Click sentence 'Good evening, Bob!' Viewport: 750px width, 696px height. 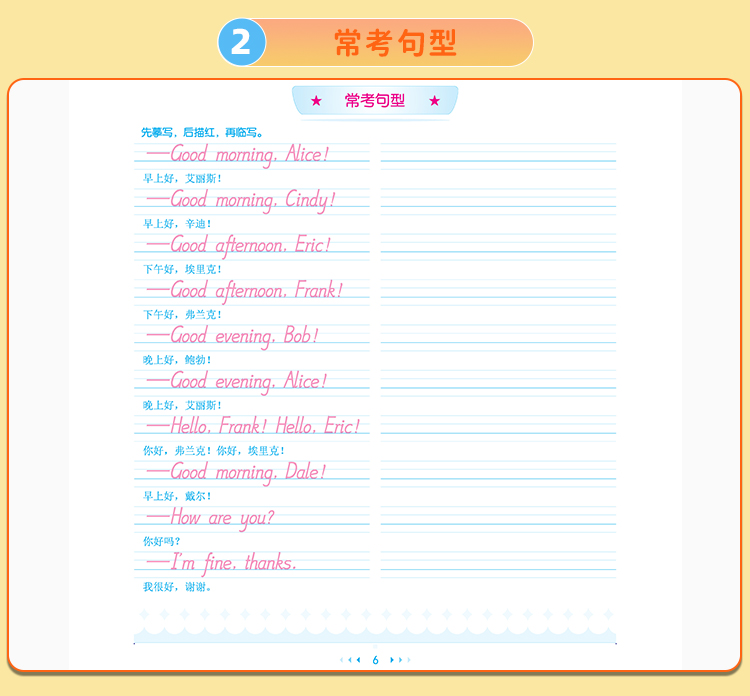click(x=232, y=336)
